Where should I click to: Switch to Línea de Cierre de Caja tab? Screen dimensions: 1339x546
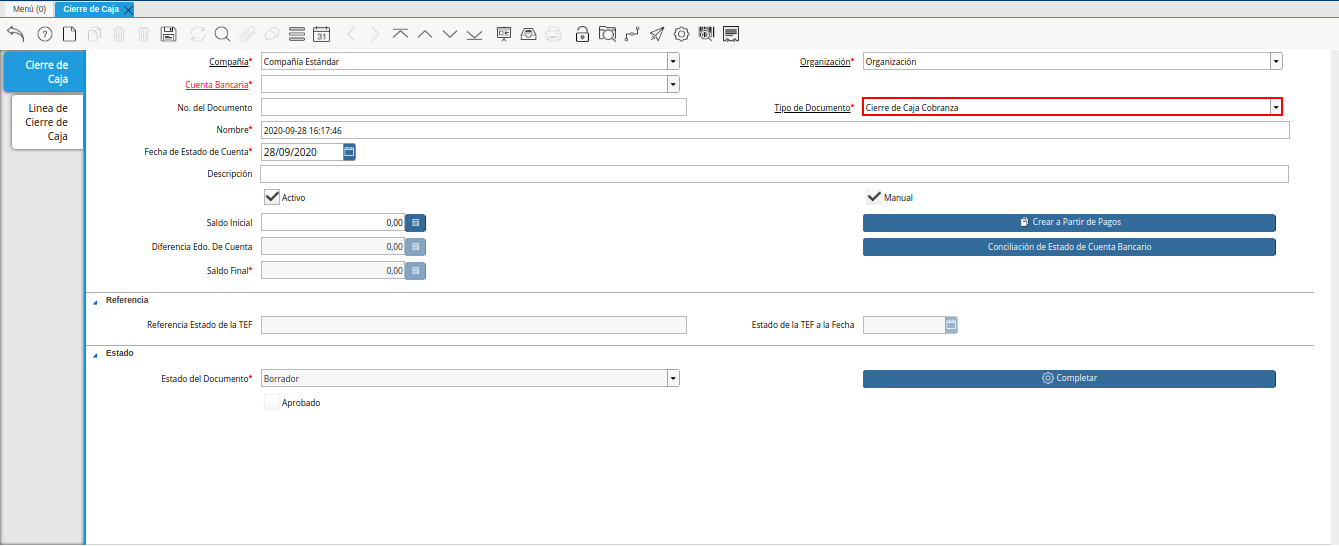pos(47,122)
